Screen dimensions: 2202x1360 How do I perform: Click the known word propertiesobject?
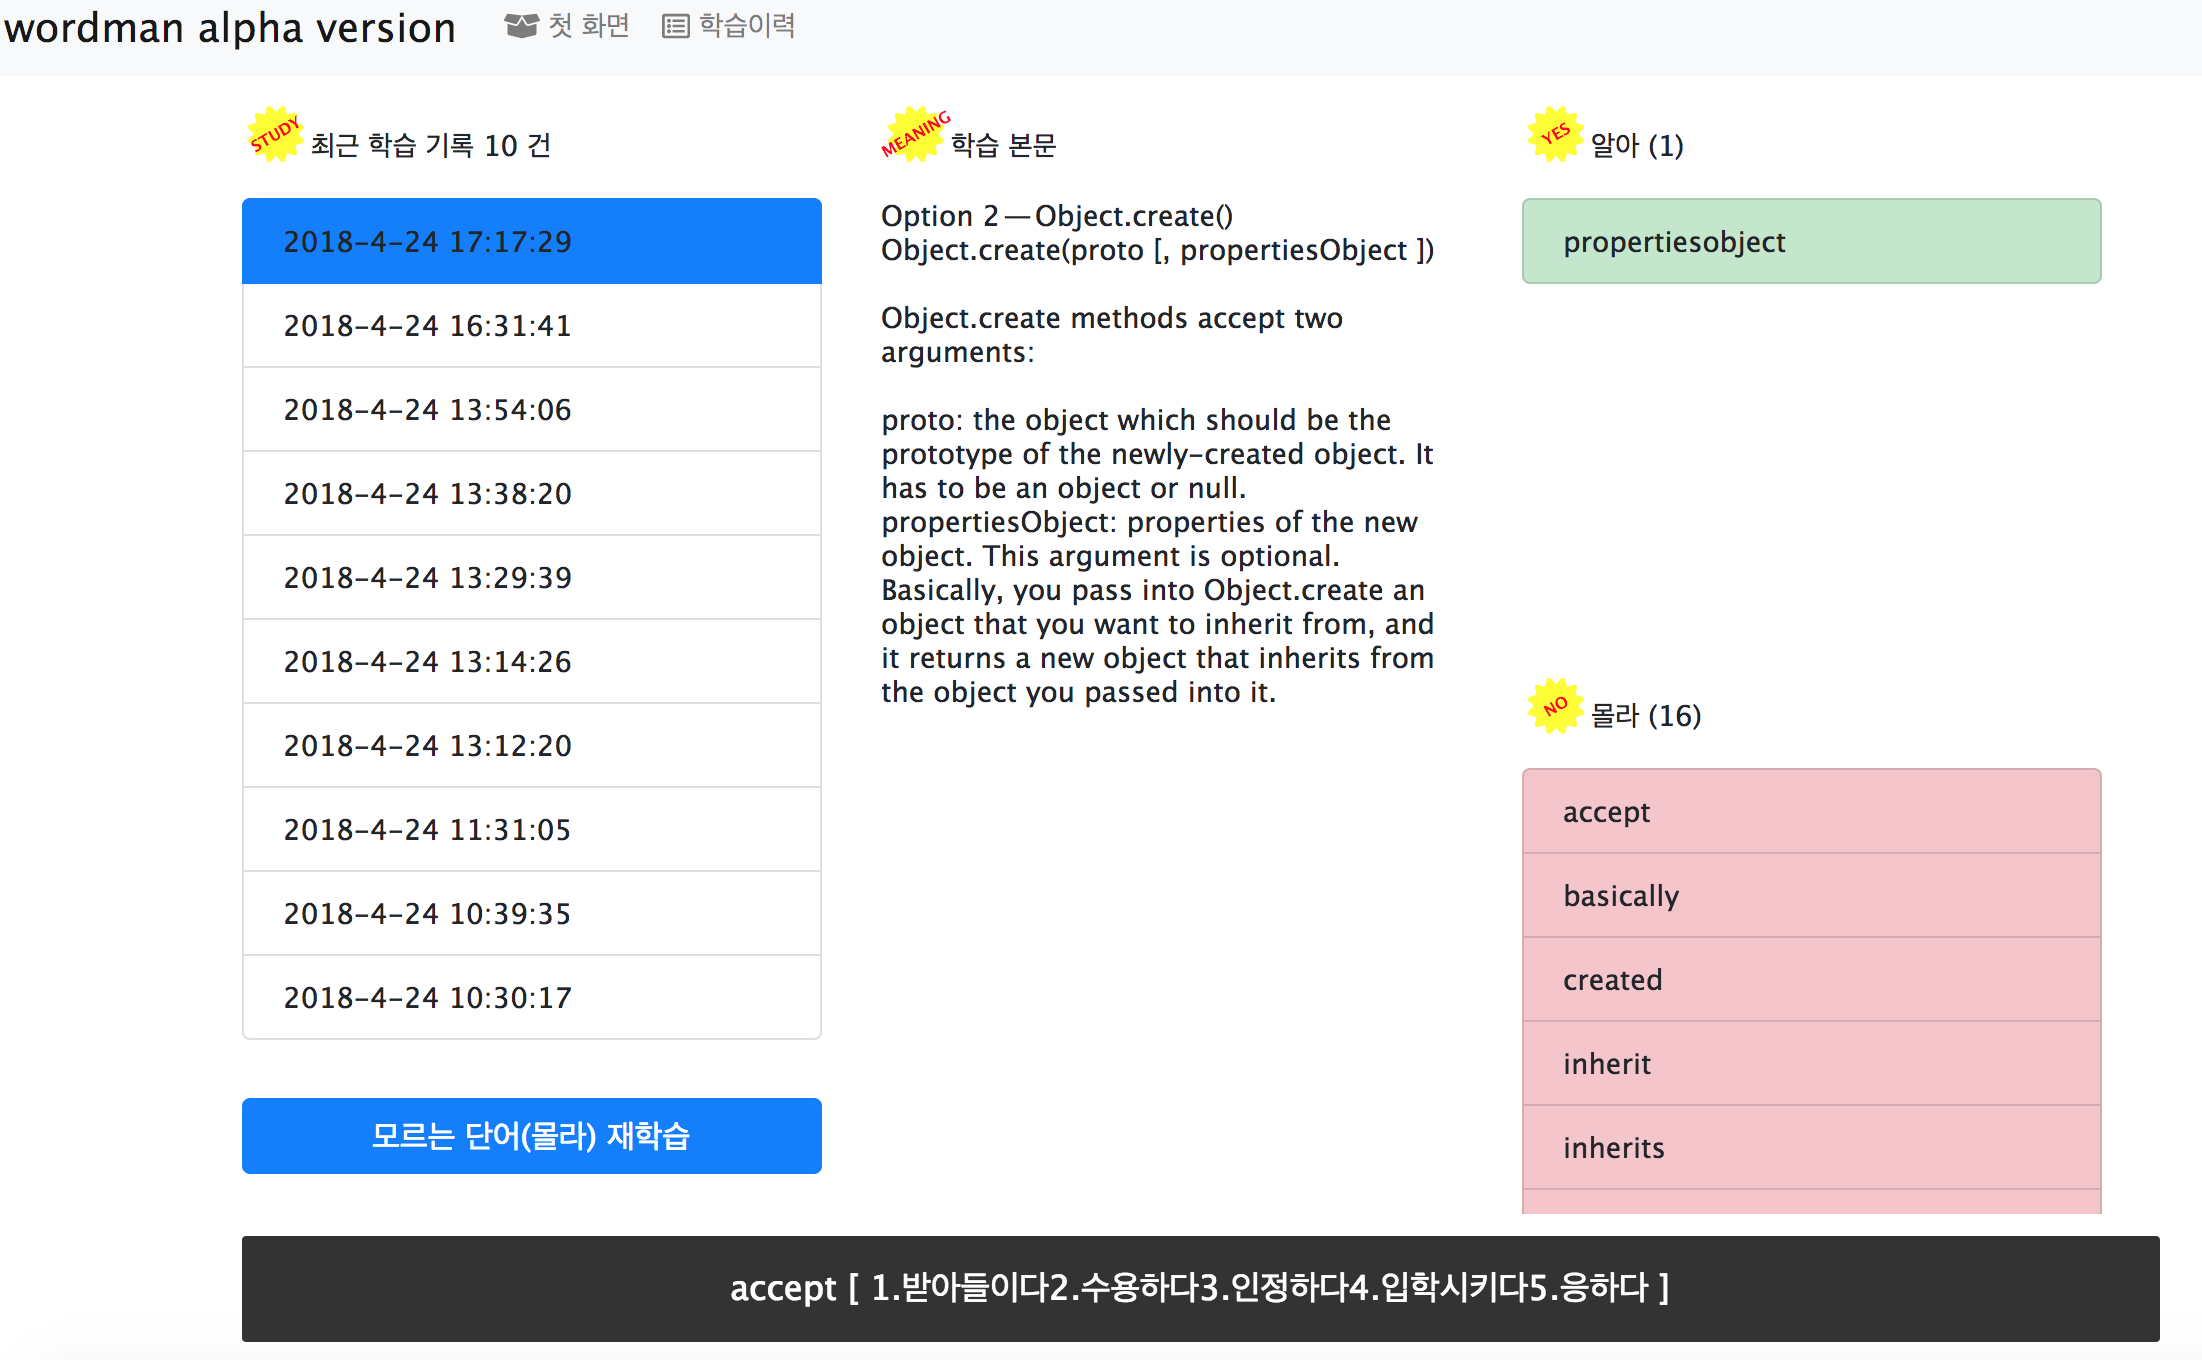point(1812,241)
